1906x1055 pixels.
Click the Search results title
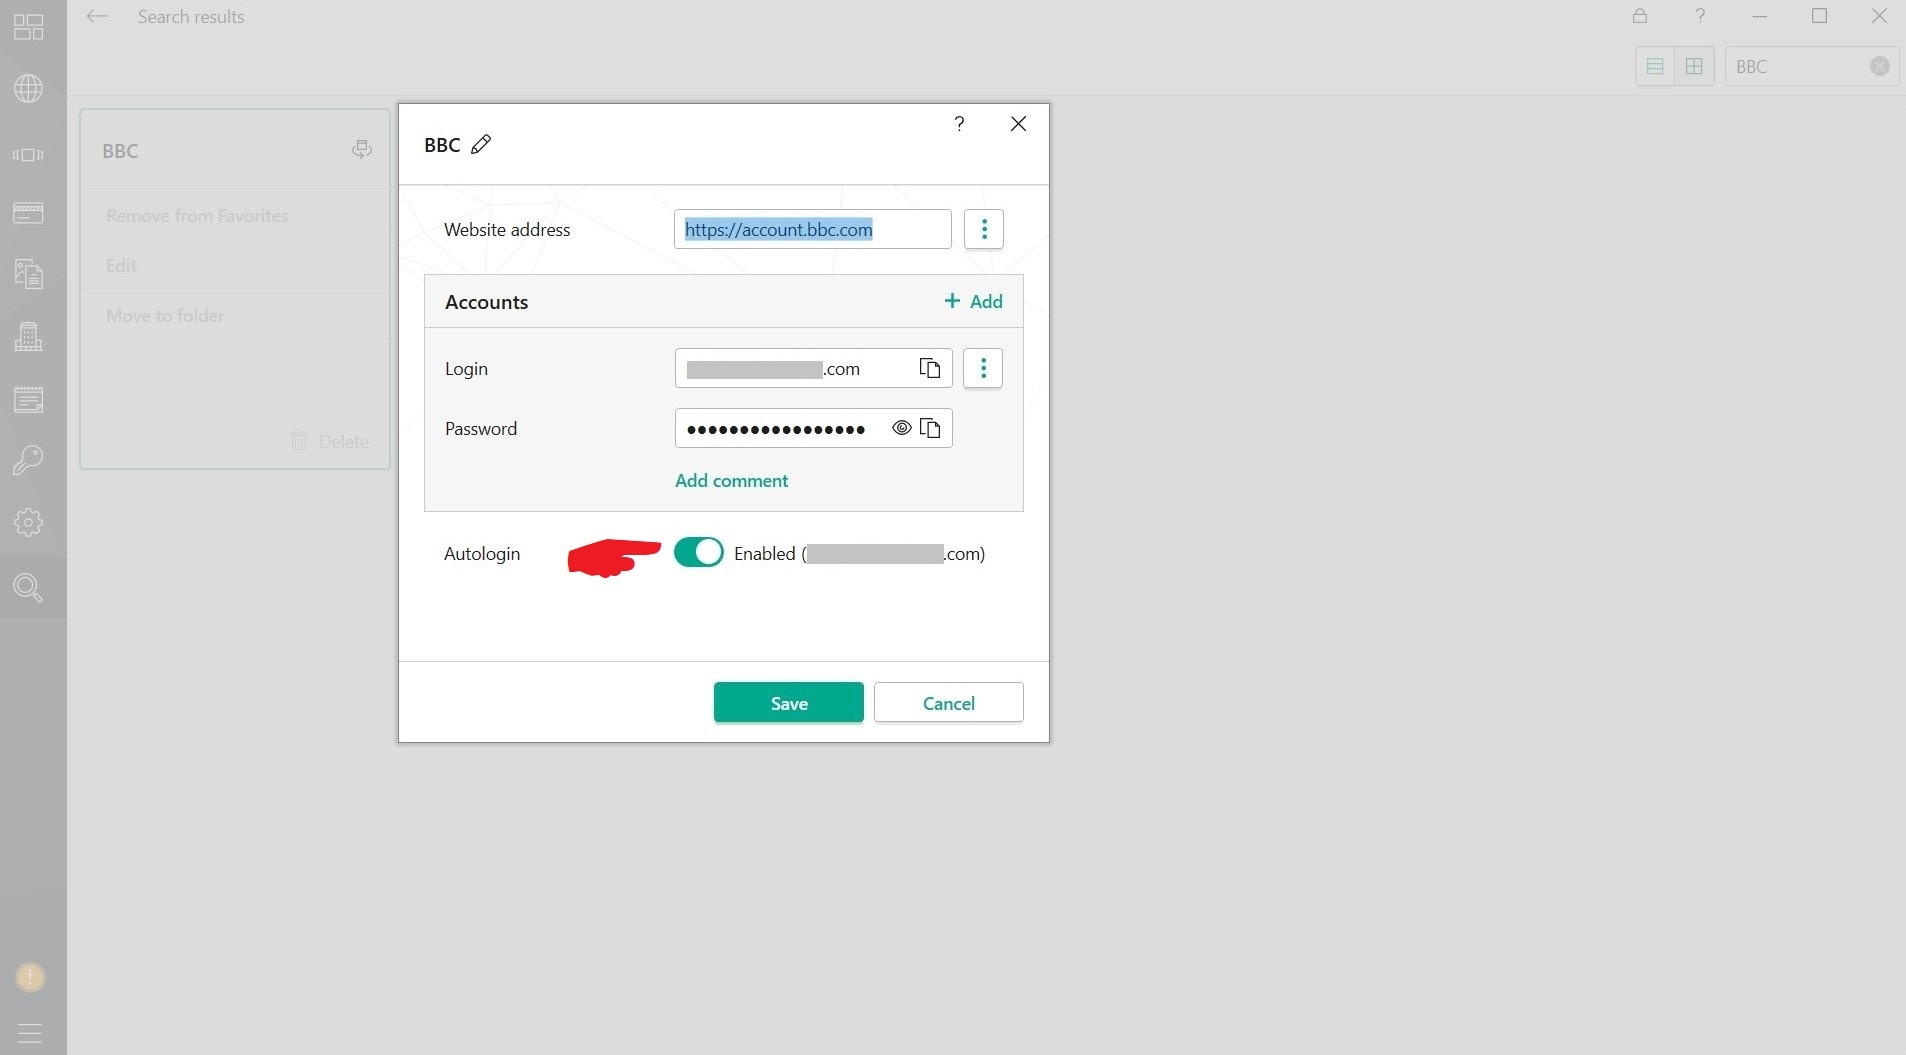(x=191, y=16)
